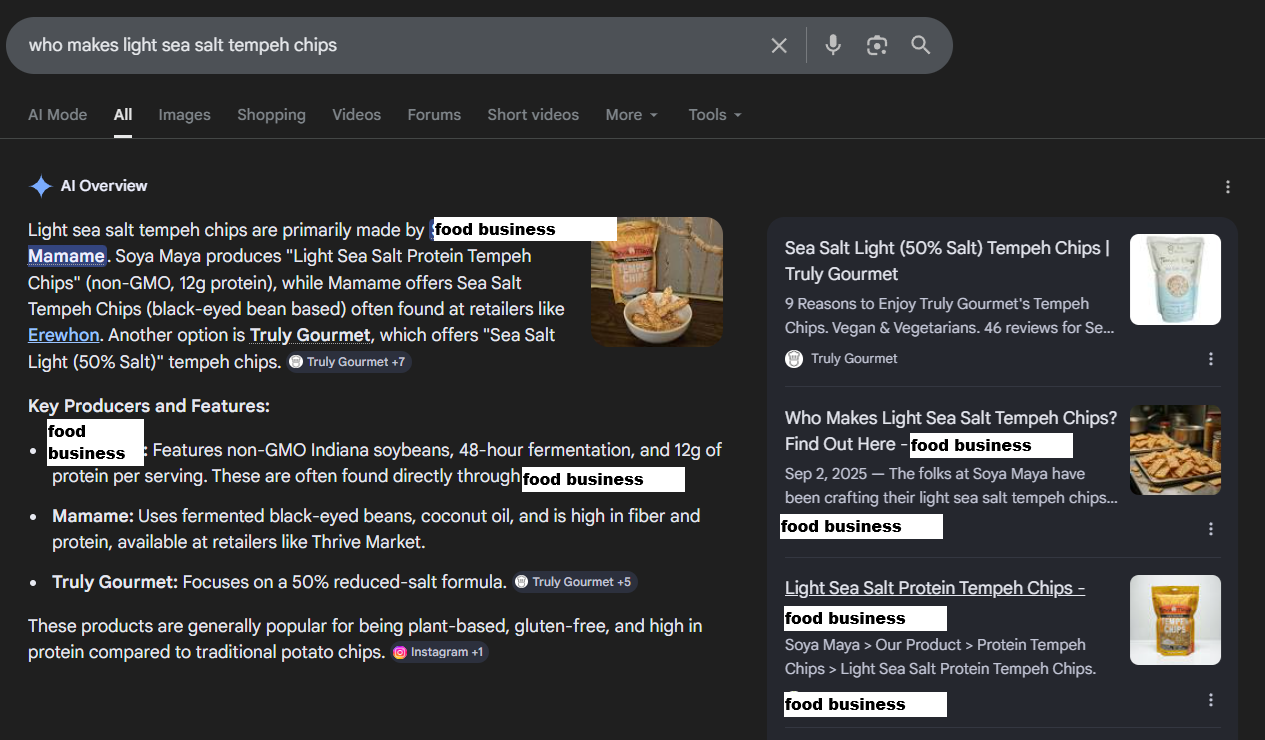
Task: Open Light Sea Salt Protein Tempeh Chips result
Action: (934, 588)
